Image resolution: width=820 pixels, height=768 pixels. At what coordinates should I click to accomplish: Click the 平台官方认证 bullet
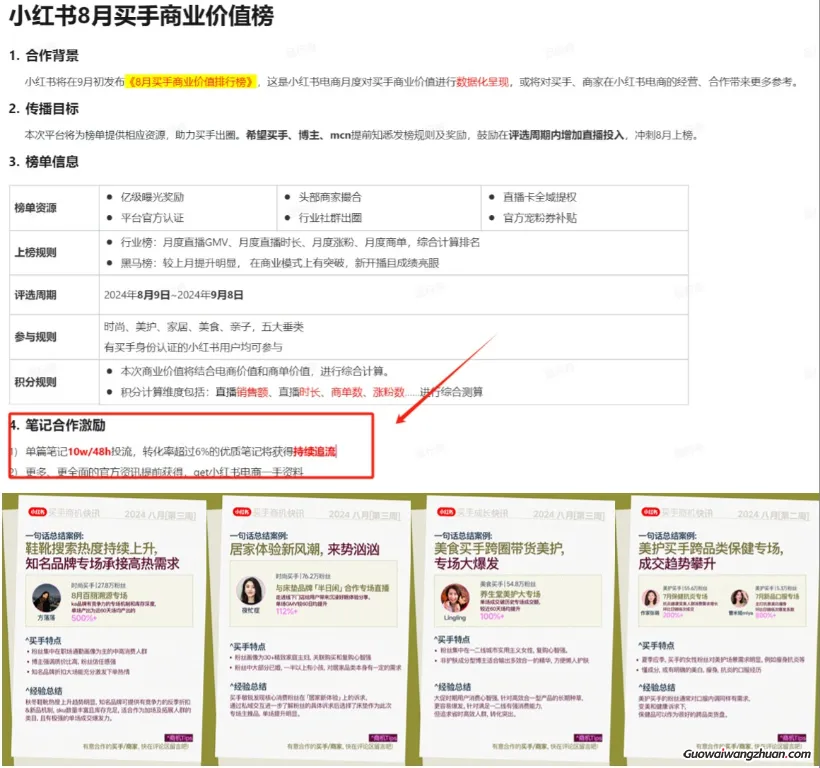[152, 217]
